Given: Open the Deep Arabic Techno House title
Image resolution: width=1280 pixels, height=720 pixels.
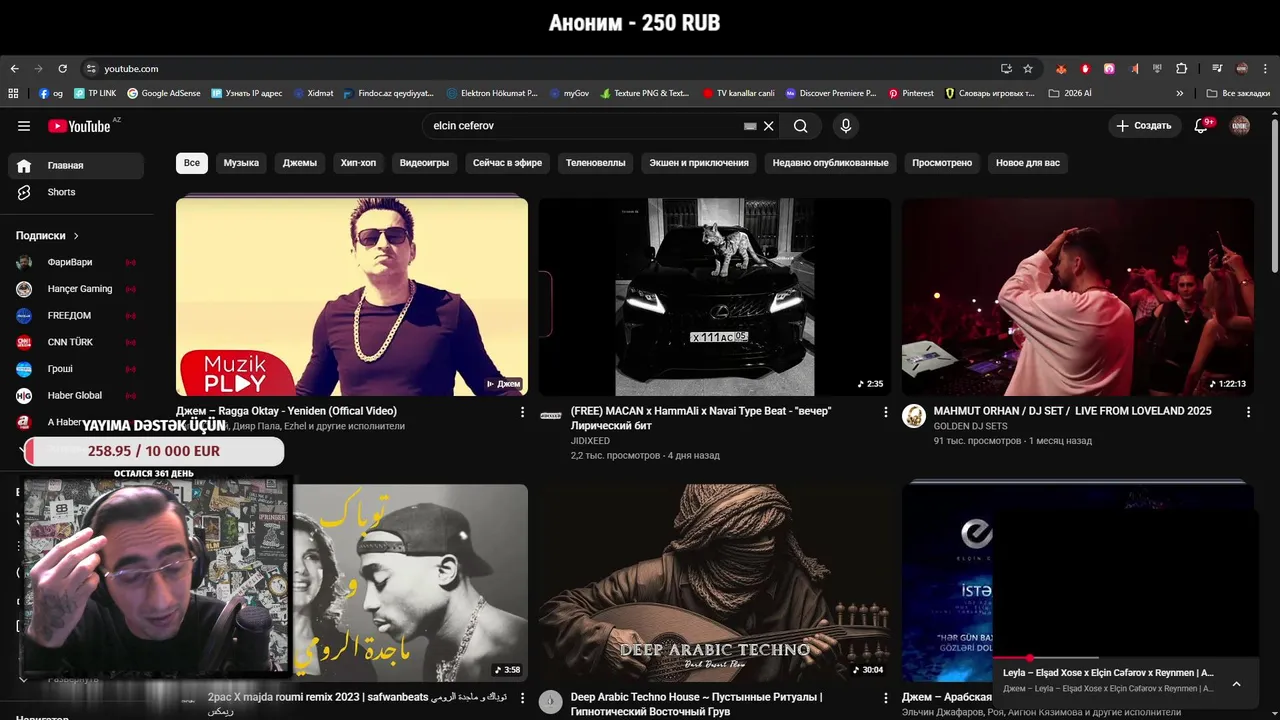Looking at the screenshot, I should (697, 704).
